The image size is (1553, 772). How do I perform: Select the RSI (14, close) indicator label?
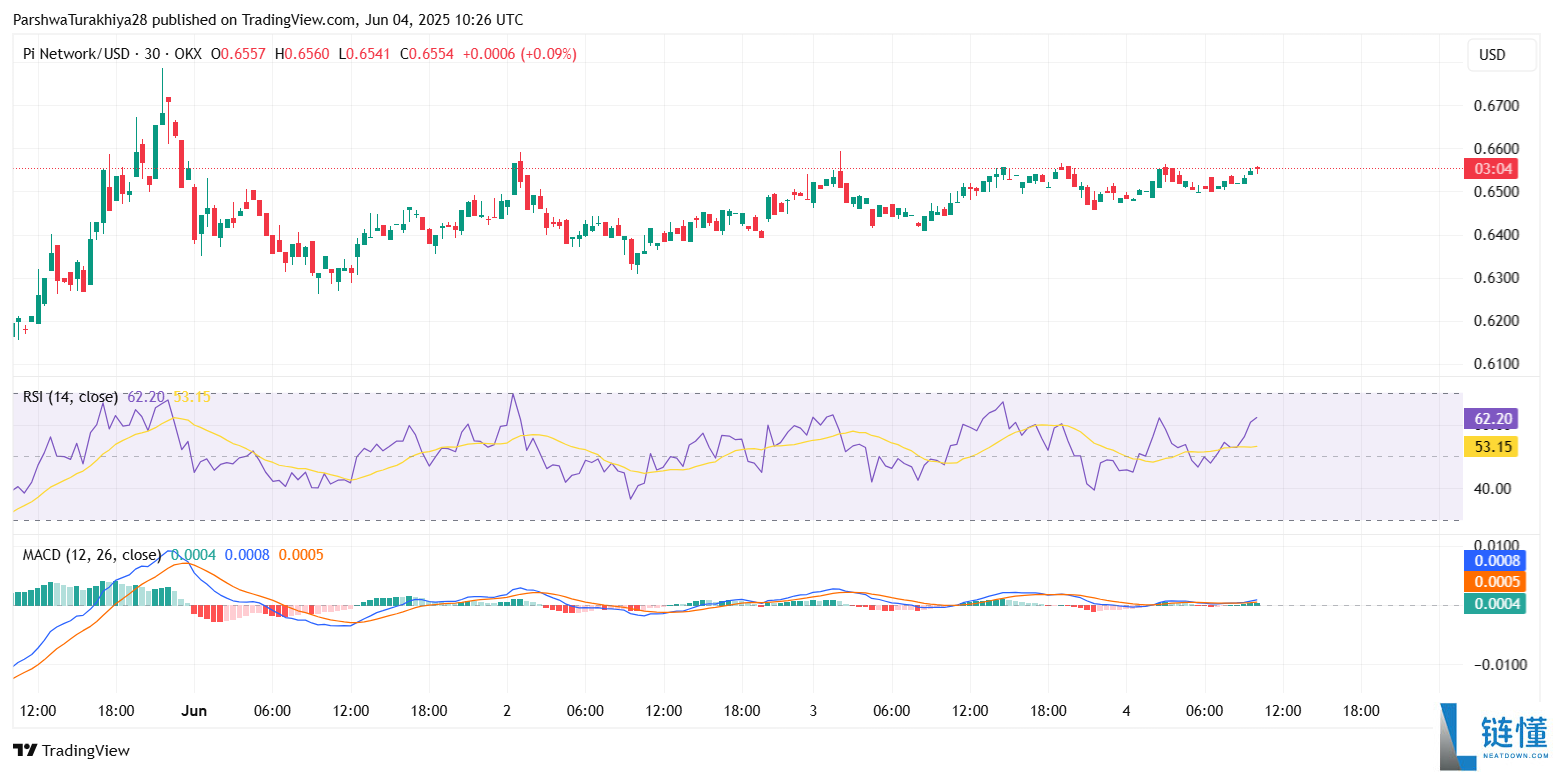click(70, 397)
